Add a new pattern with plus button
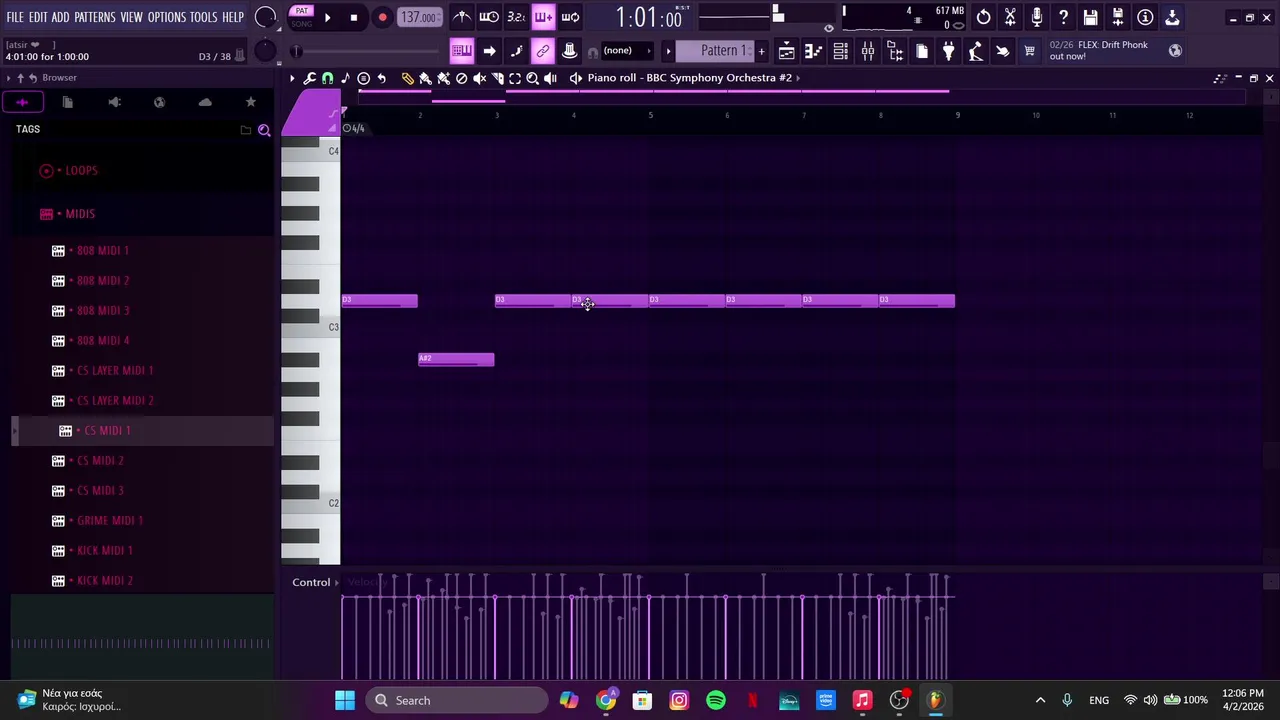The width and height of the screenshot is (1280, 720). click(x=761, y=51)
